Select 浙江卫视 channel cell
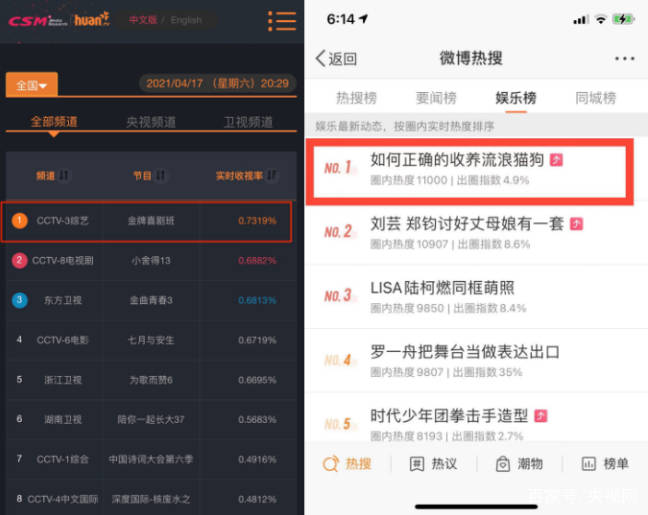The width and height of the screenshot is (648, 515). coord(63,379)
